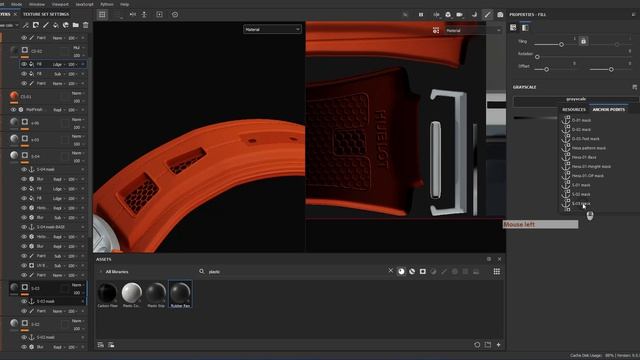Open the blend mode dropdown of the CS-01 layer

[x=78, y=93]
